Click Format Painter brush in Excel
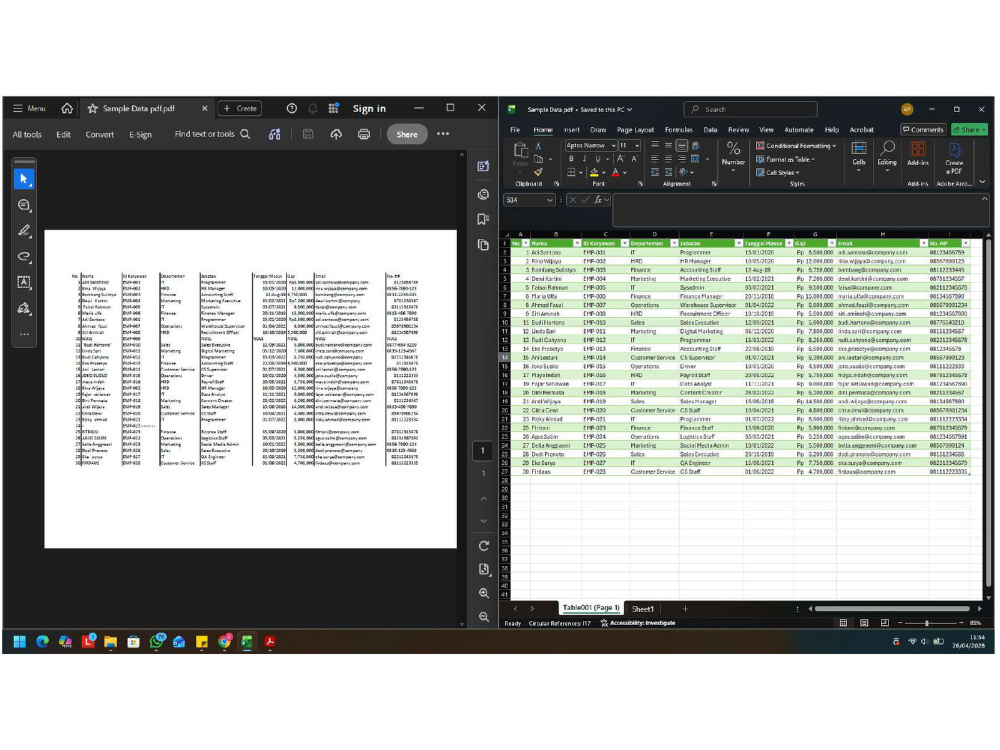This screenshot has width=1000, height=750. pos(538,172)
